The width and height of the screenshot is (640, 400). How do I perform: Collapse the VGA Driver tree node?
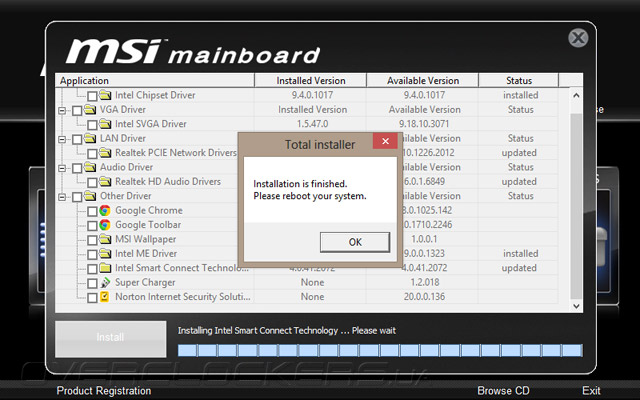pos(62,111)
